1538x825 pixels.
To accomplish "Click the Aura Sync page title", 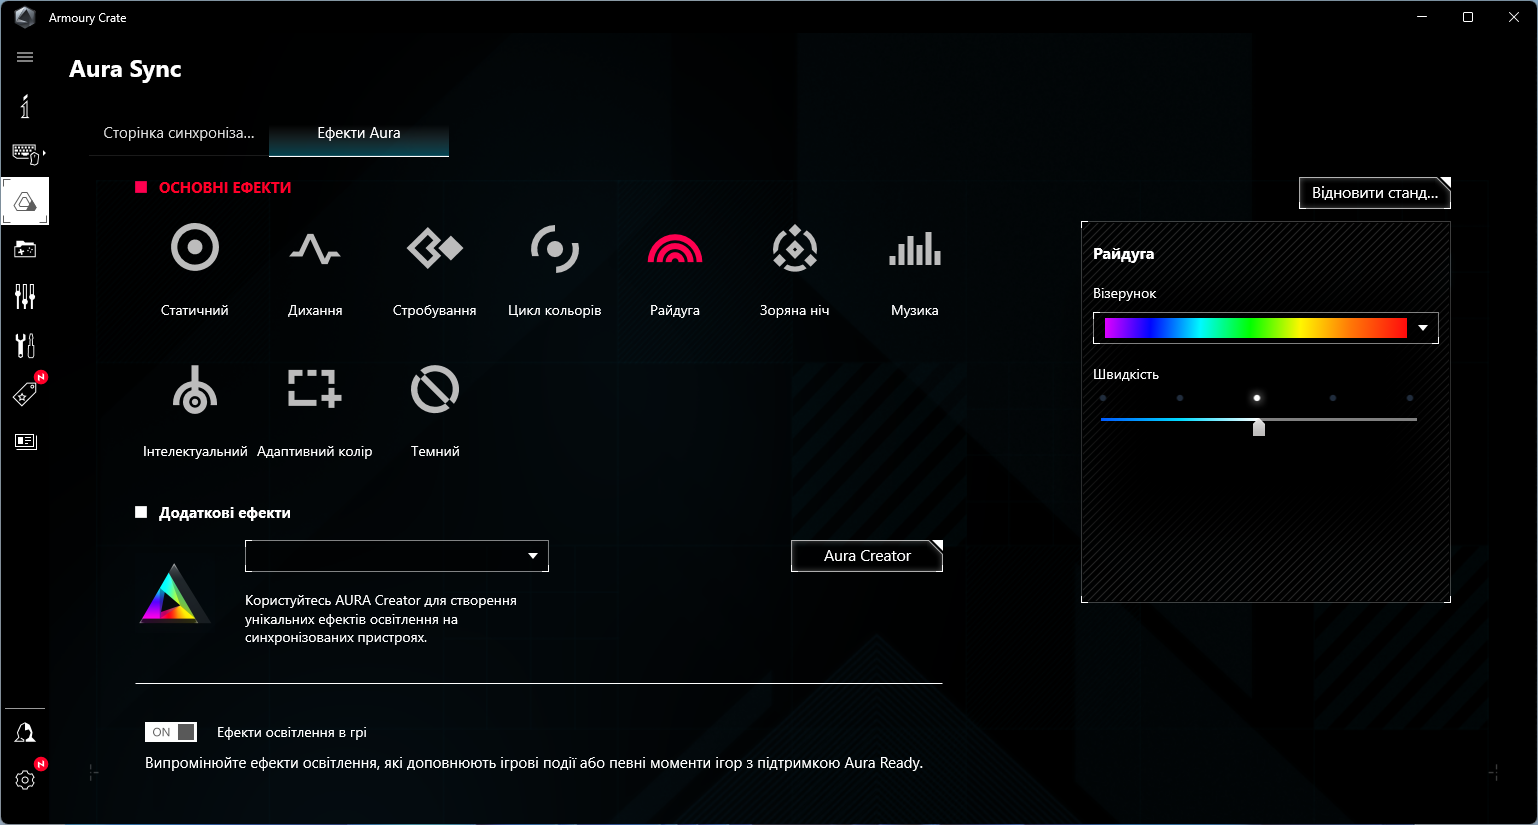I will tap(125, 69).
